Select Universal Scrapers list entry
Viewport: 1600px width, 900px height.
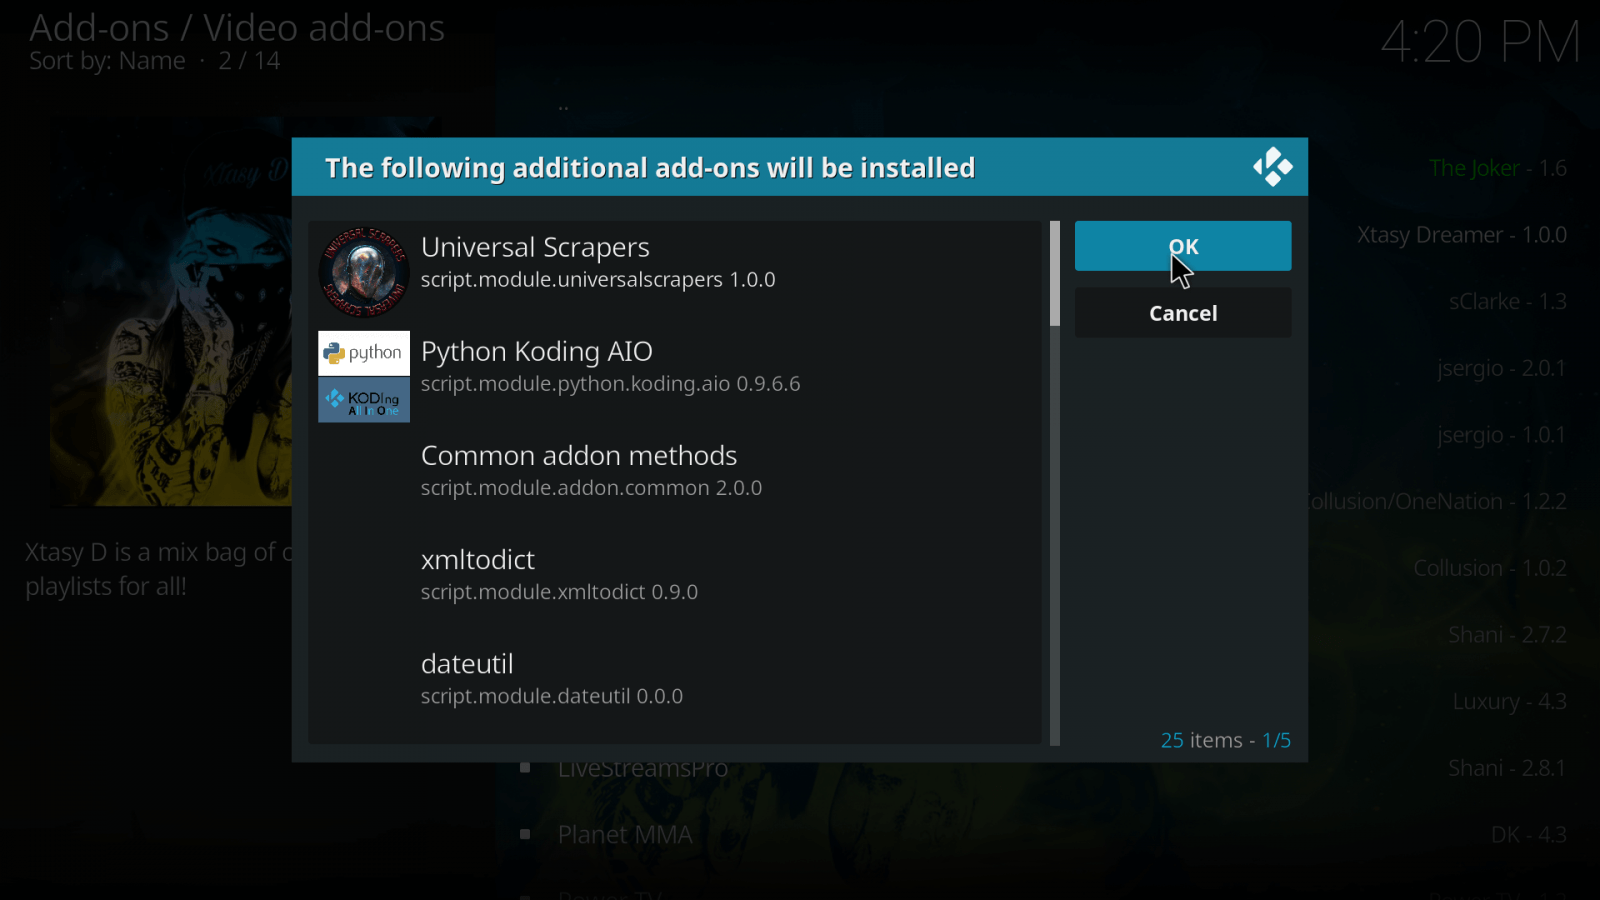coord(675,272)
